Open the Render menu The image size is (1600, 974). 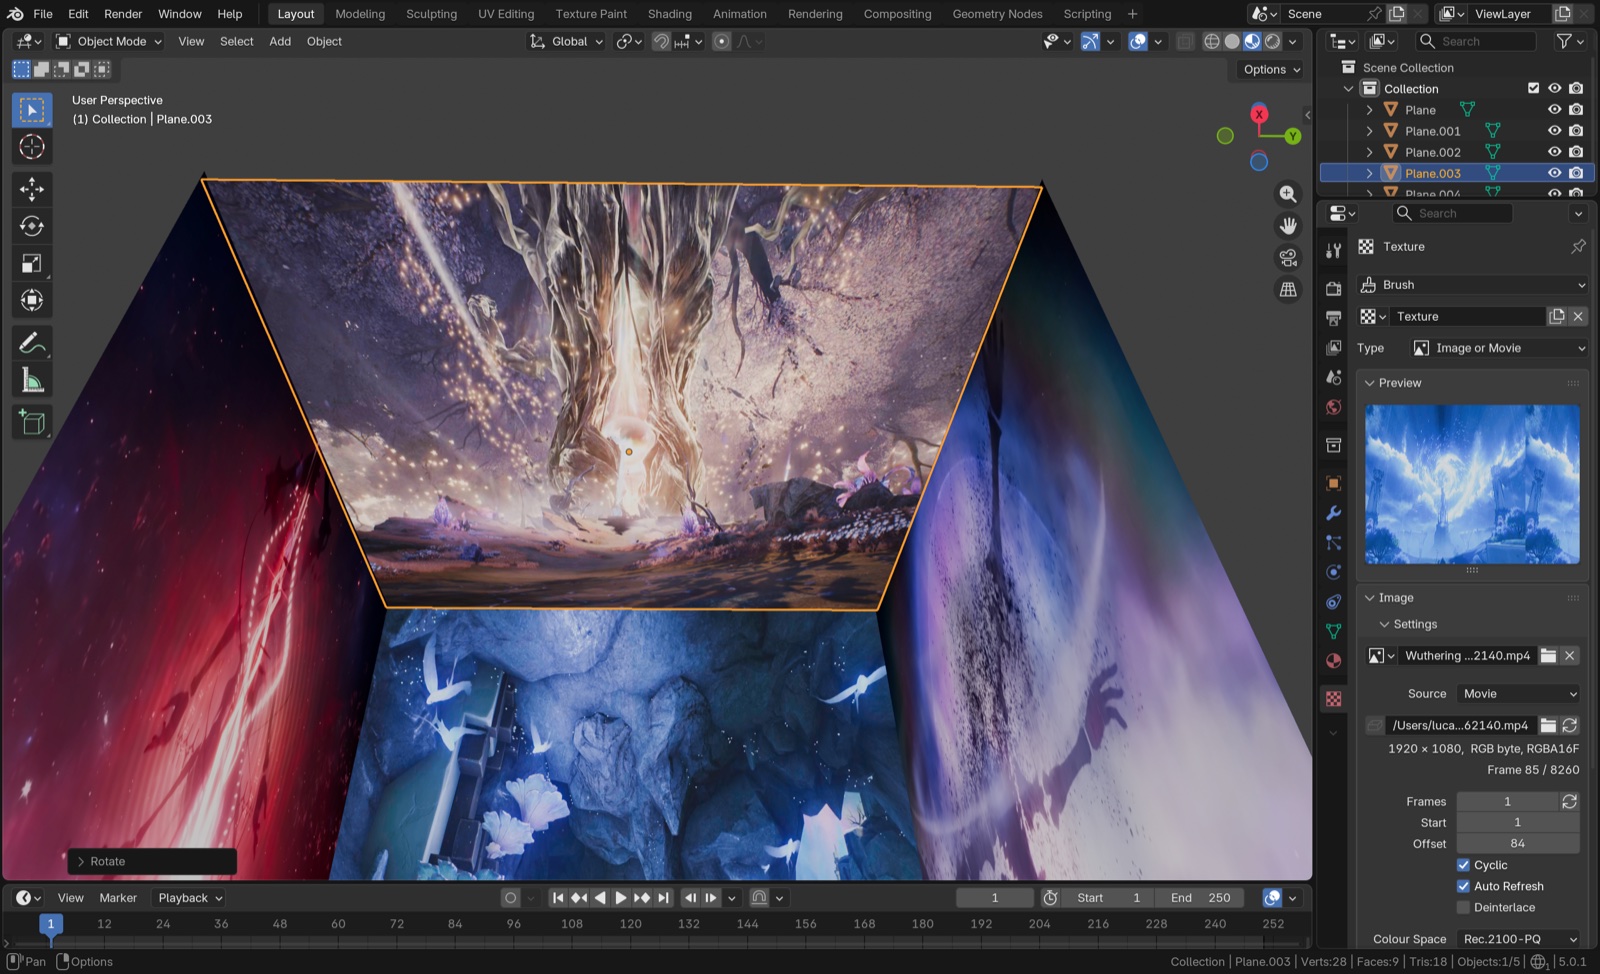(x=123, y=14)
